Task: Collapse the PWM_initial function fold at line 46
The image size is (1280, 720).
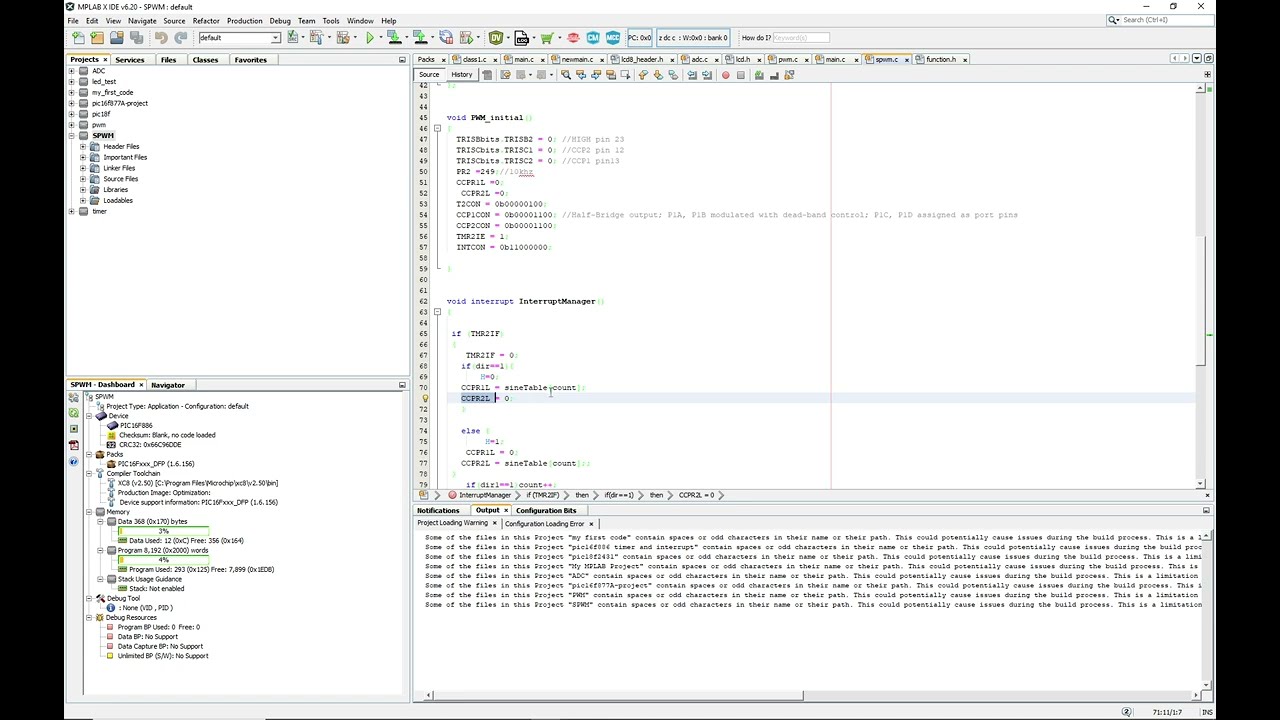Action: (437, 129)
